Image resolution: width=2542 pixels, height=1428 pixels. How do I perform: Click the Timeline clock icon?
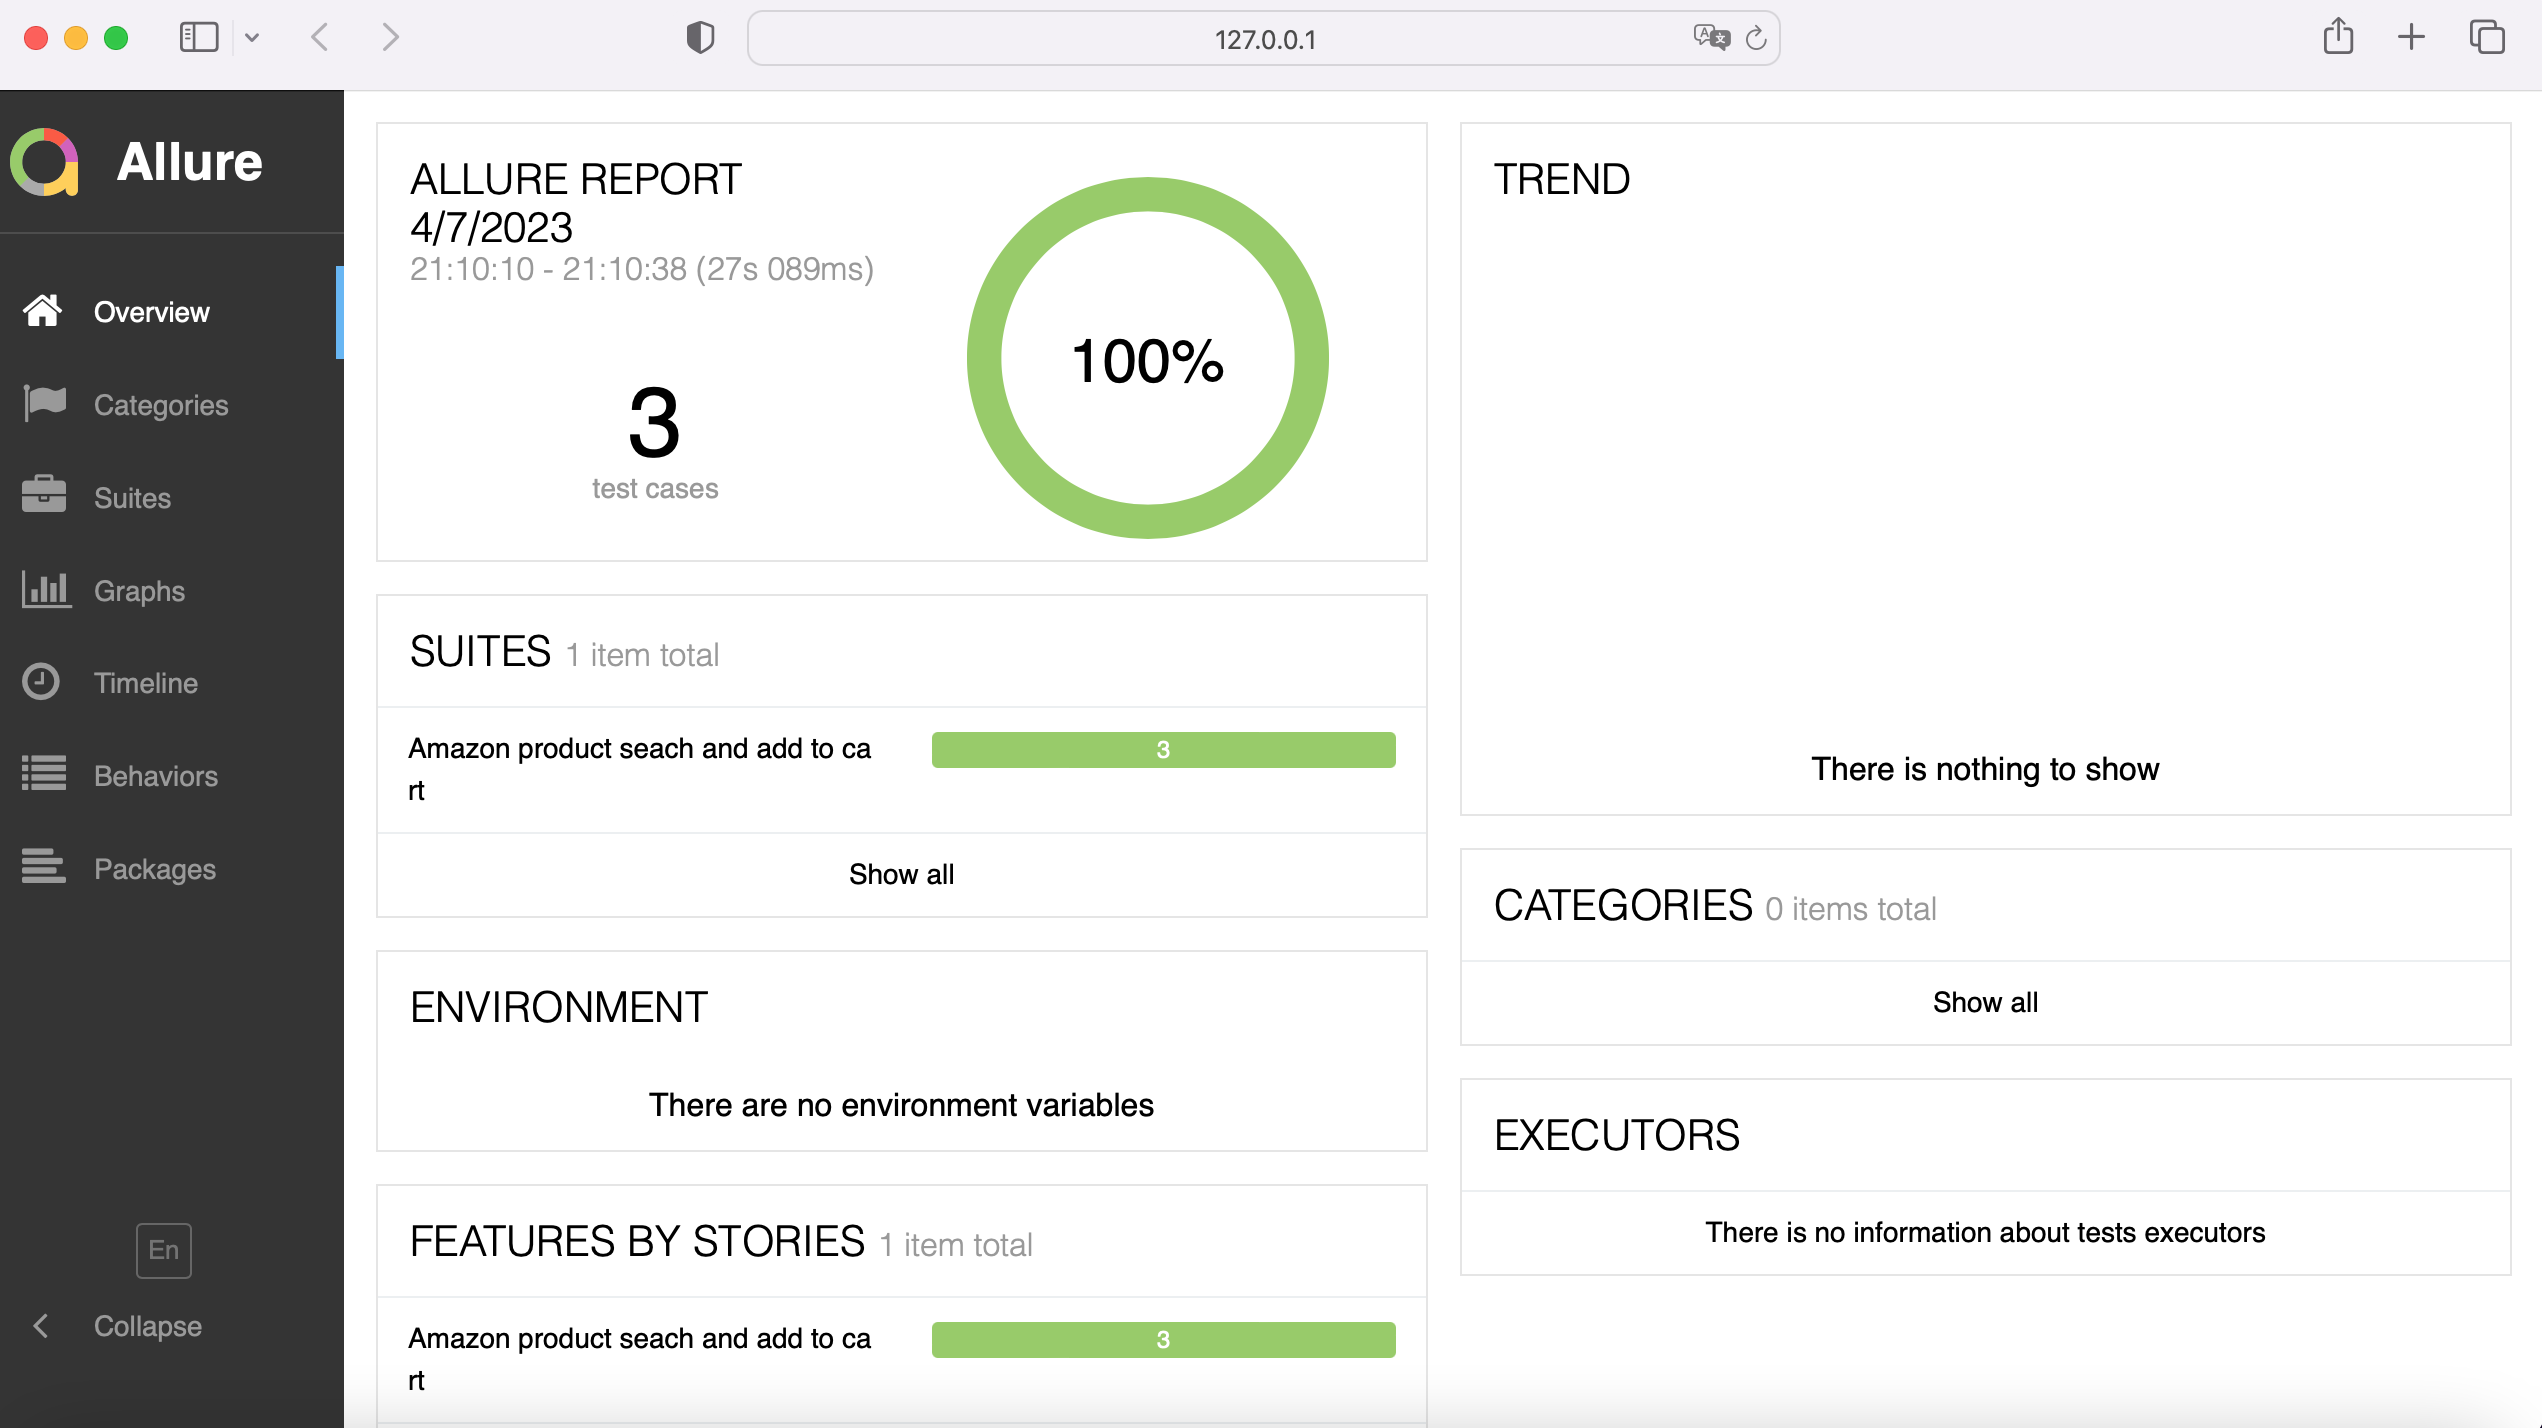click(41, 682)
